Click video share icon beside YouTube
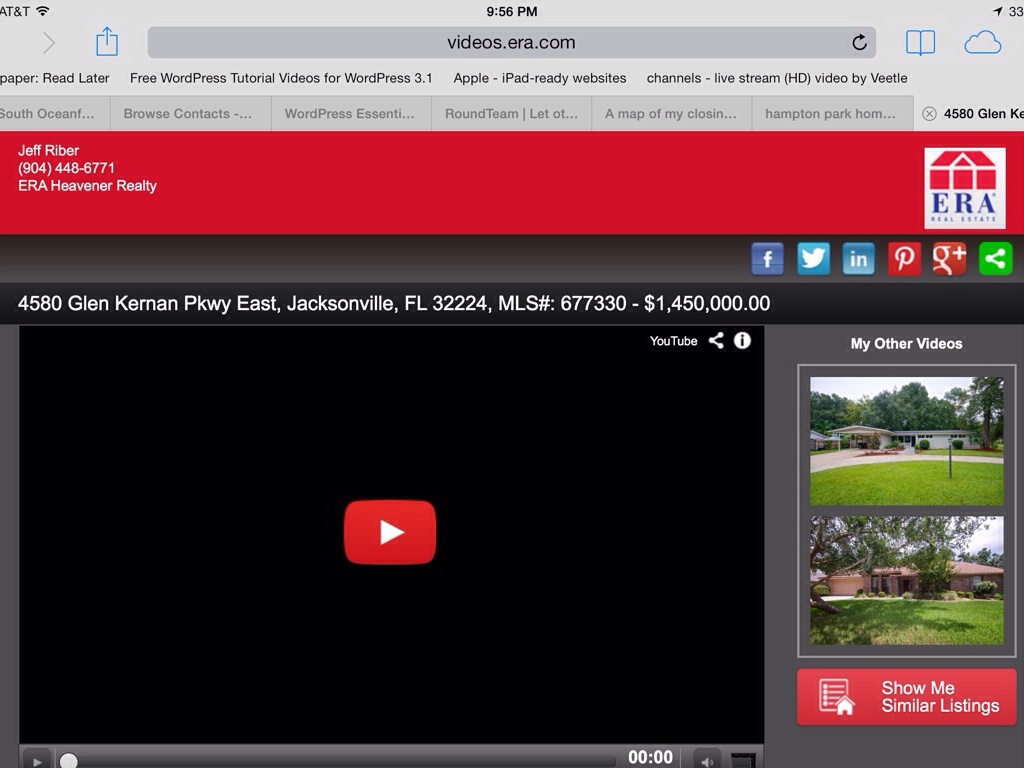 tap(716, 341)
